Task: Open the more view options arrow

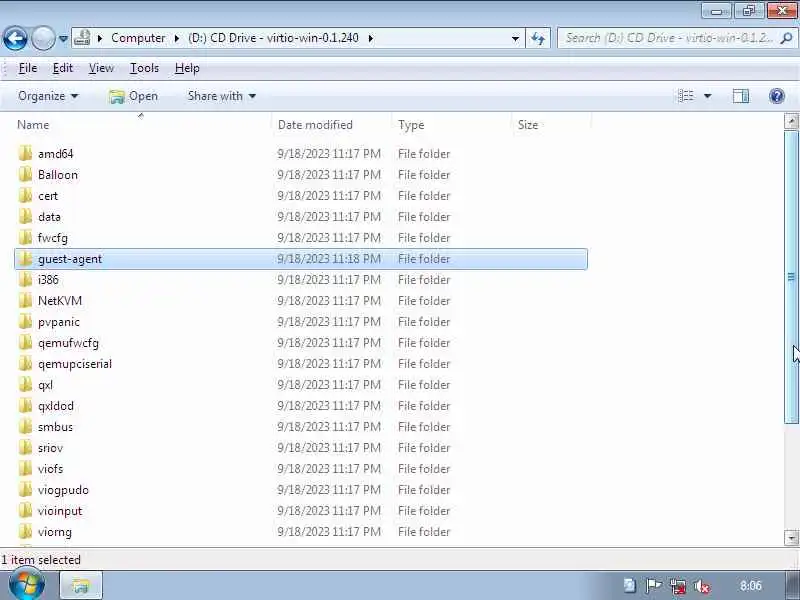Action: [x=708, y=96]
